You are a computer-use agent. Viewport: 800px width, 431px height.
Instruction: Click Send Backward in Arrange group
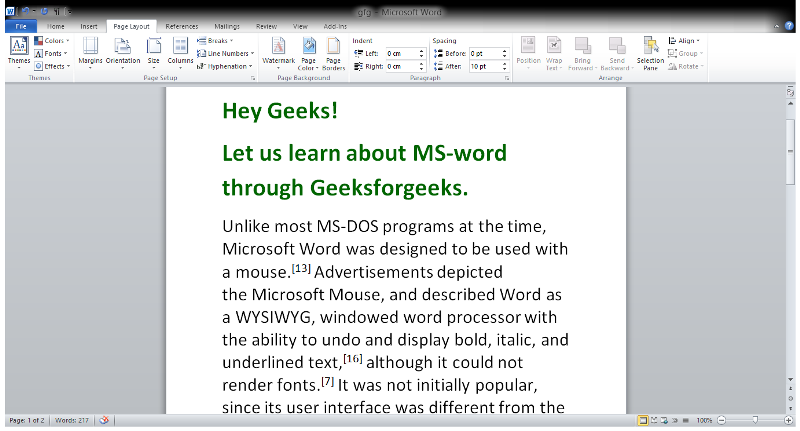coord(617,53)
